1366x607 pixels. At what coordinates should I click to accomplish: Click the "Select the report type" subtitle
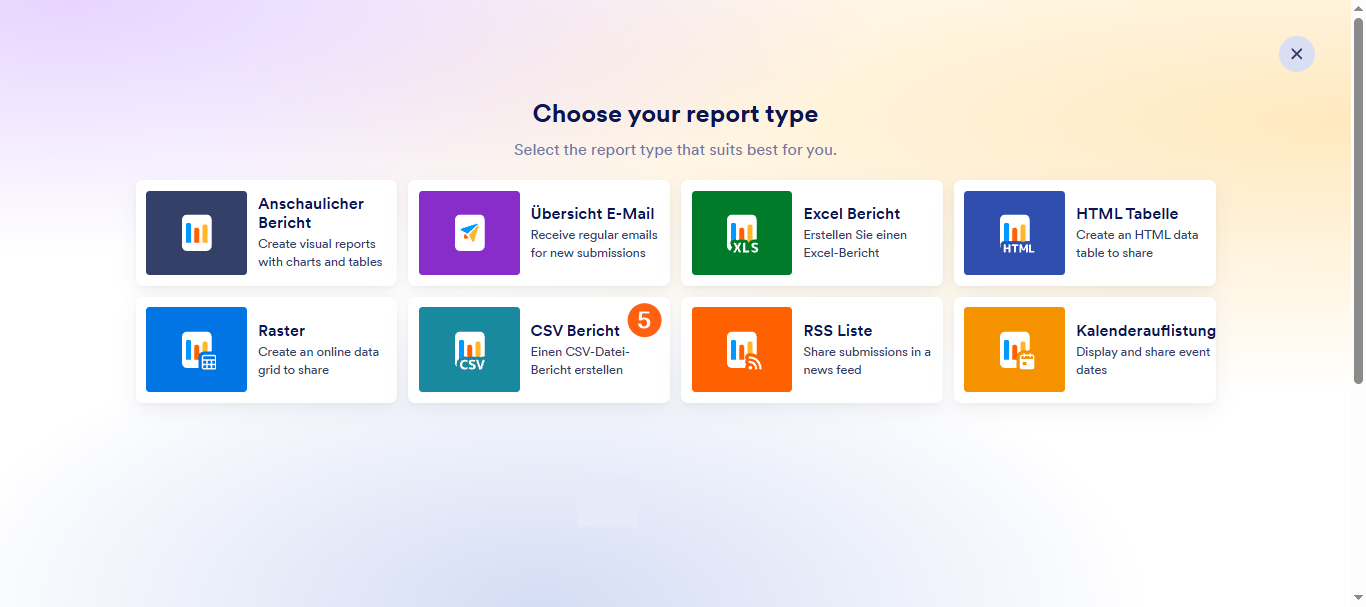click(676, 150)
